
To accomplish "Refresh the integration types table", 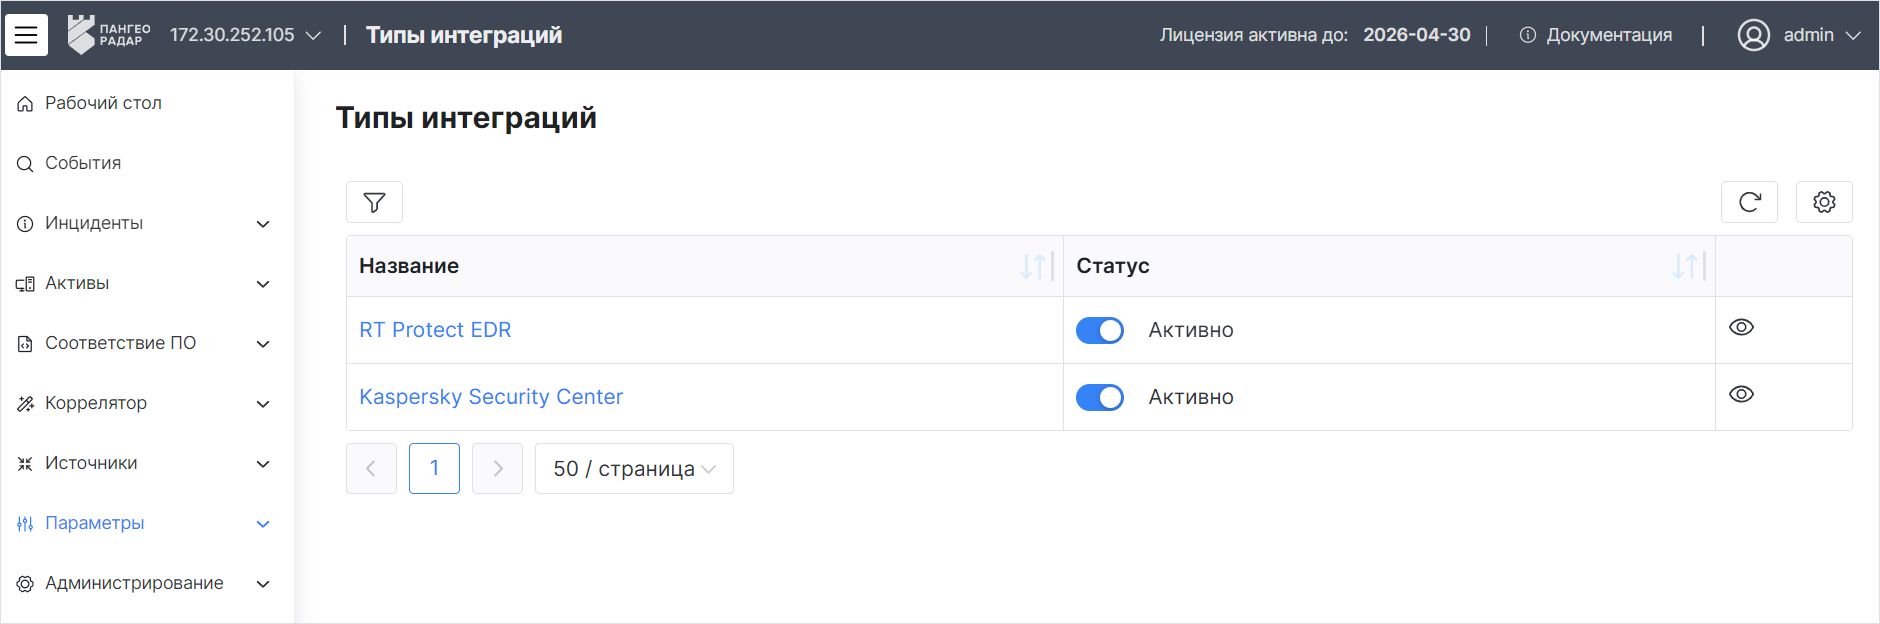I will (1749, 202).
